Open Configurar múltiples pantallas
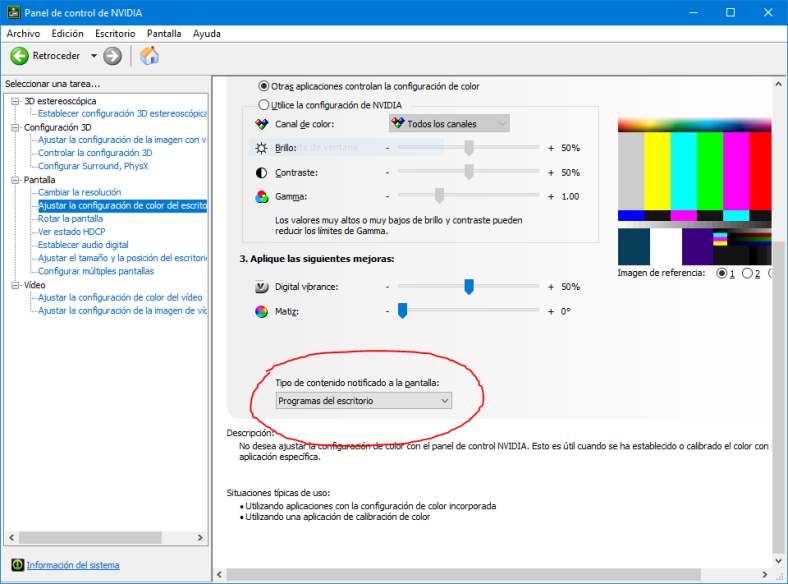 (96, 271)
